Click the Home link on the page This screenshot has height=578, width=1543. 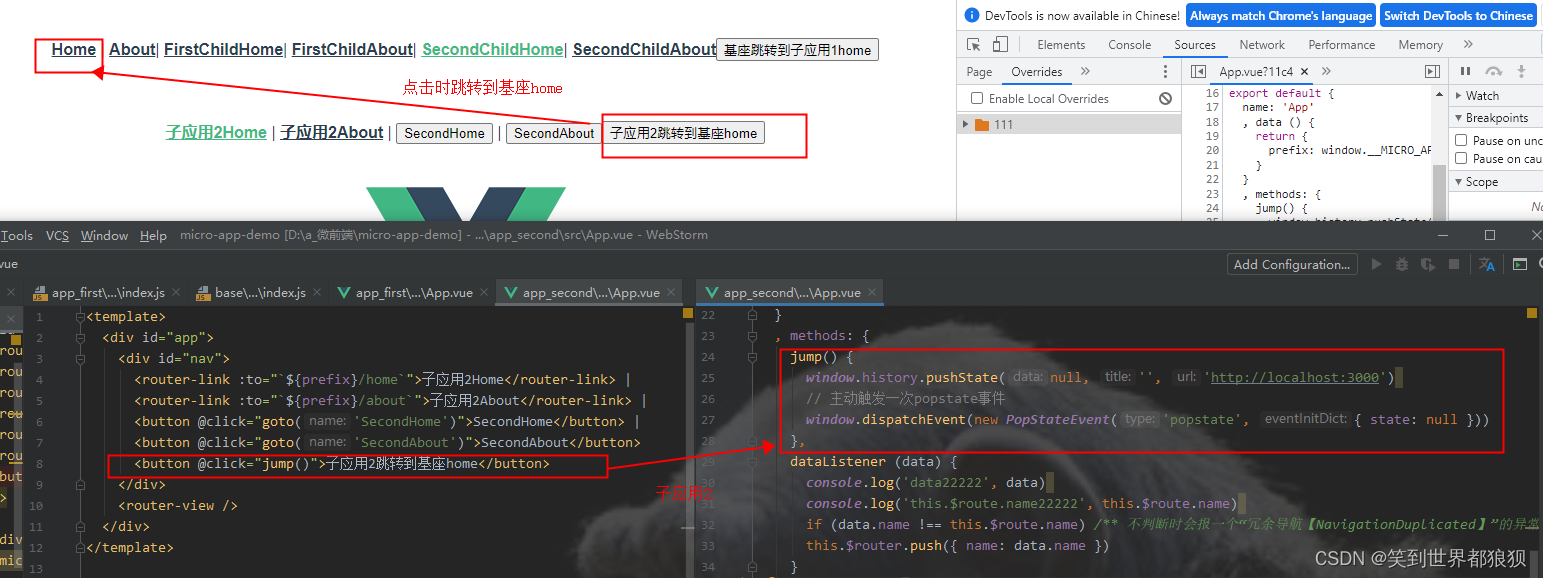tap(74, 49)
